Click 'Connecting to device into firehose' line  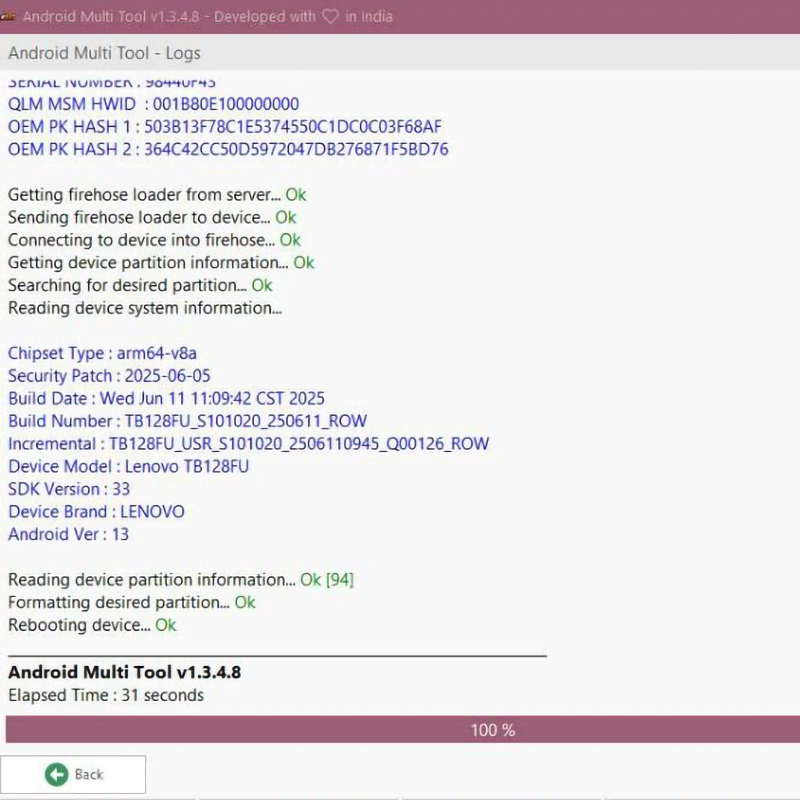coord(154,240)
